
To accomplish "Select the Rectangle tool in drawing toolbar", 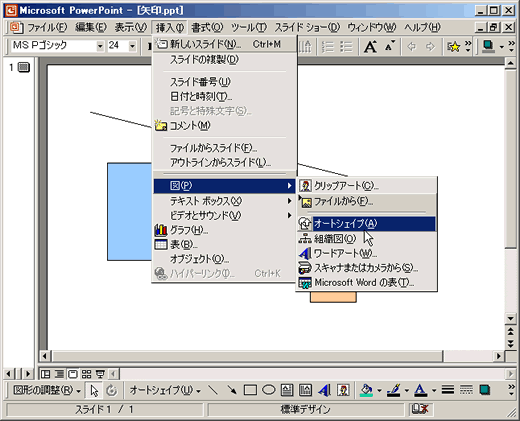I will 250,390.
